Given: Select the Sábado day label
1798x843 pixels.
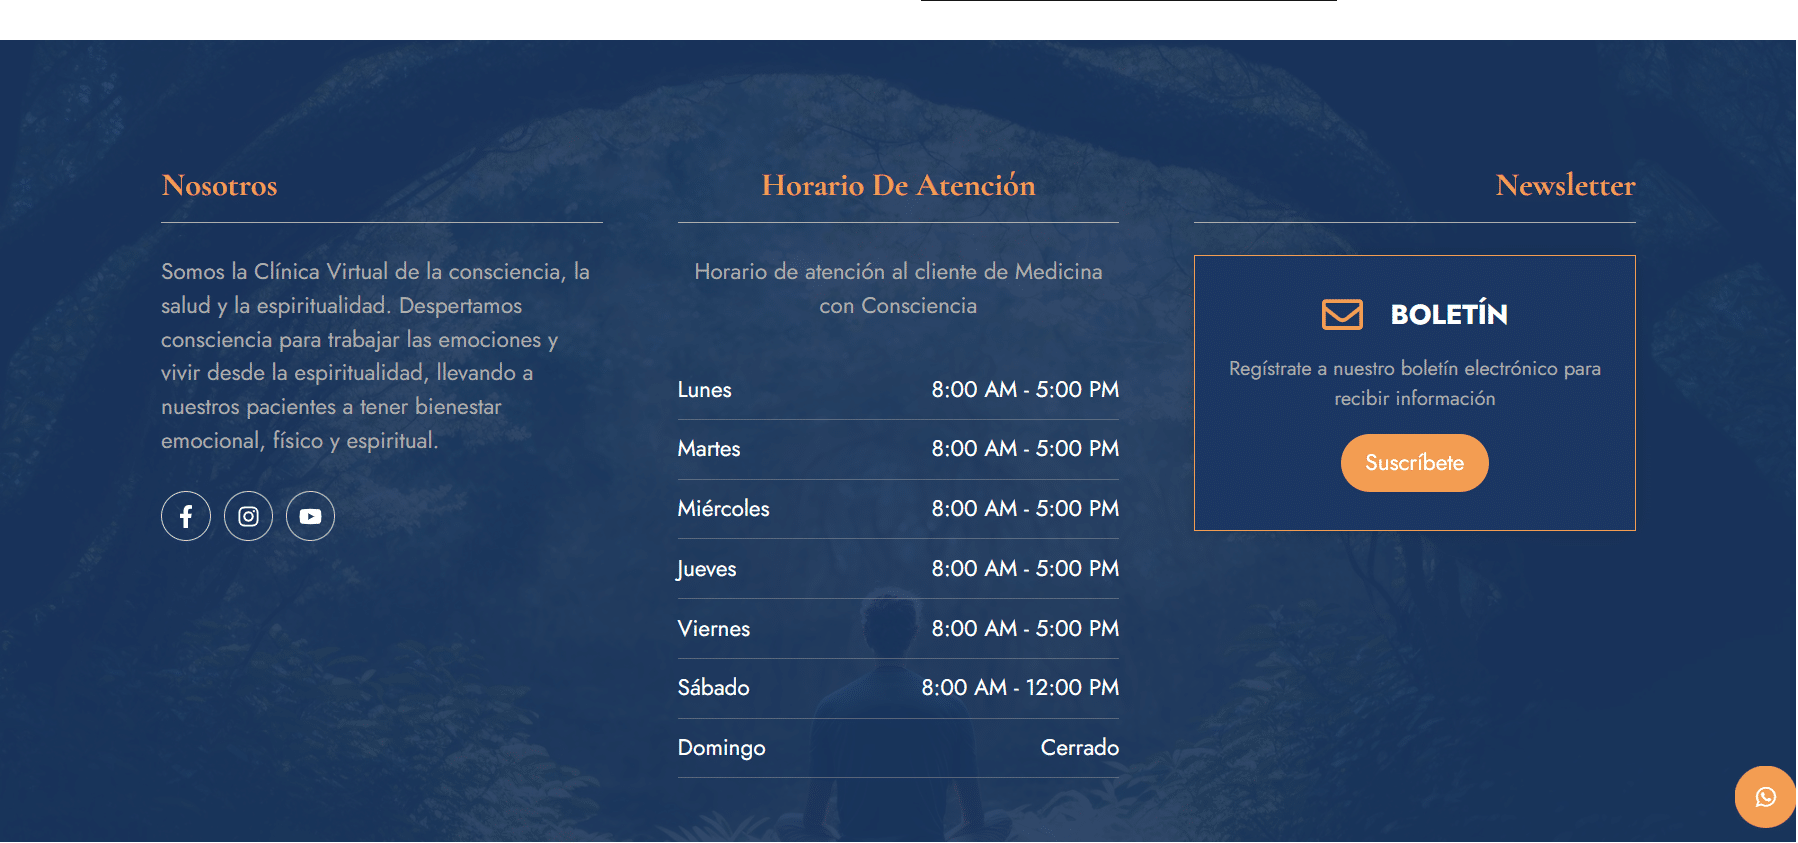Looking at the screenshot, I should [x=713, y=688].
